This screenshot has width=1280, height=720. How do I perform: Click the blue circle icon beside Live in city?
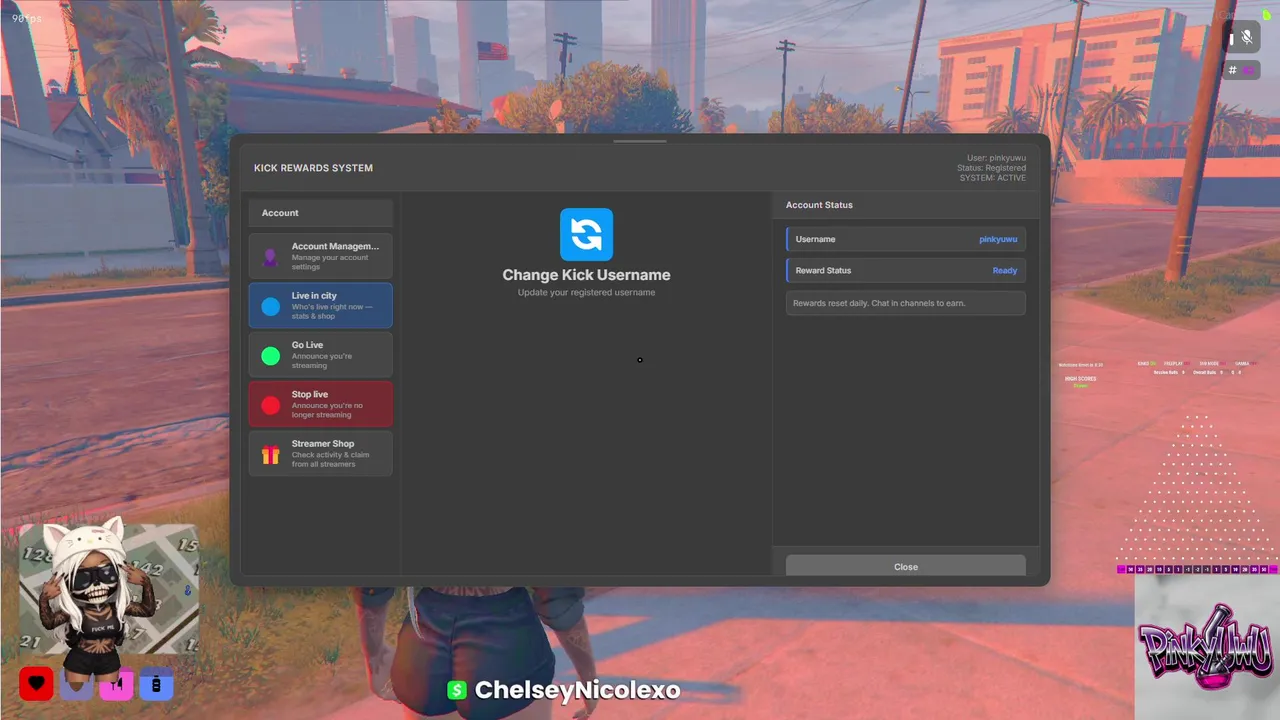pyautogui.click(x=270, y=306)
